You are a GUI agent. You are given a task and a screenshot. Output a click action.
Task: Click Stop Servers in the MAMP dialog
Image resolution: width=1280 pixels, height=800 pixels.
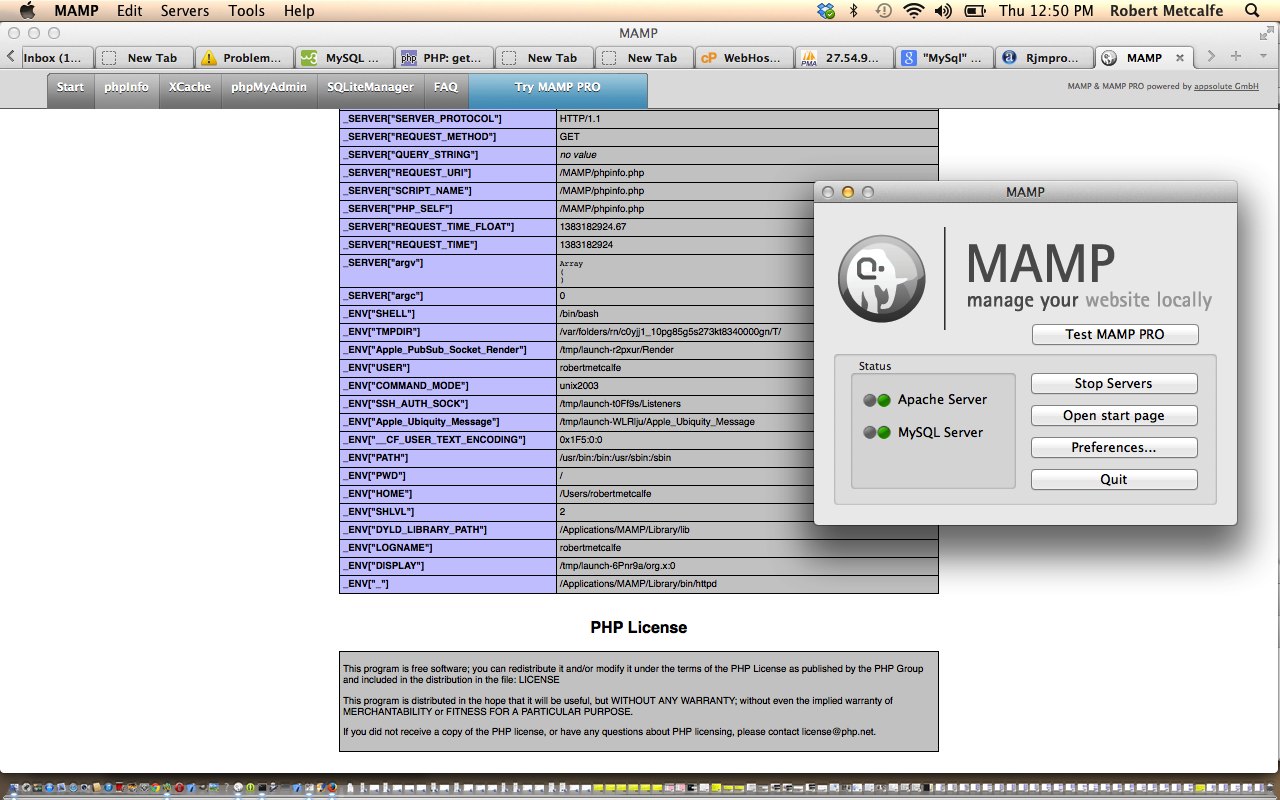(1114, 384)
